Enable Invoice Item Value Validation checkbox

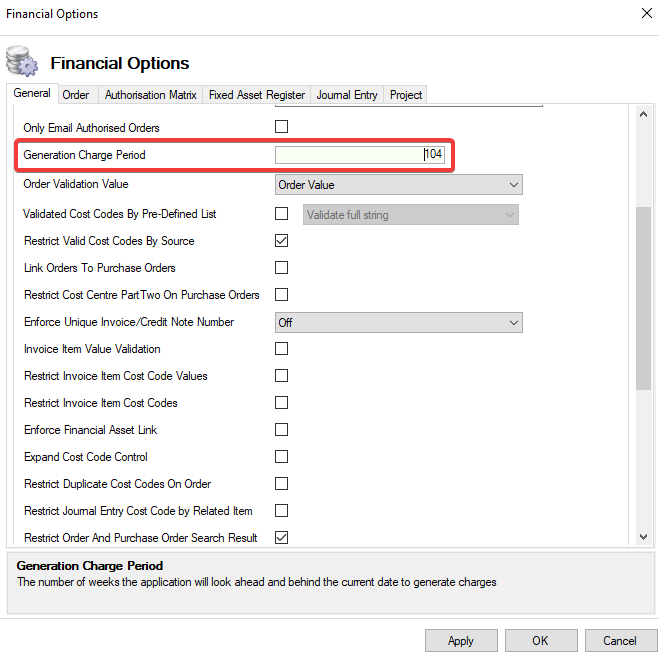(281, 349)
